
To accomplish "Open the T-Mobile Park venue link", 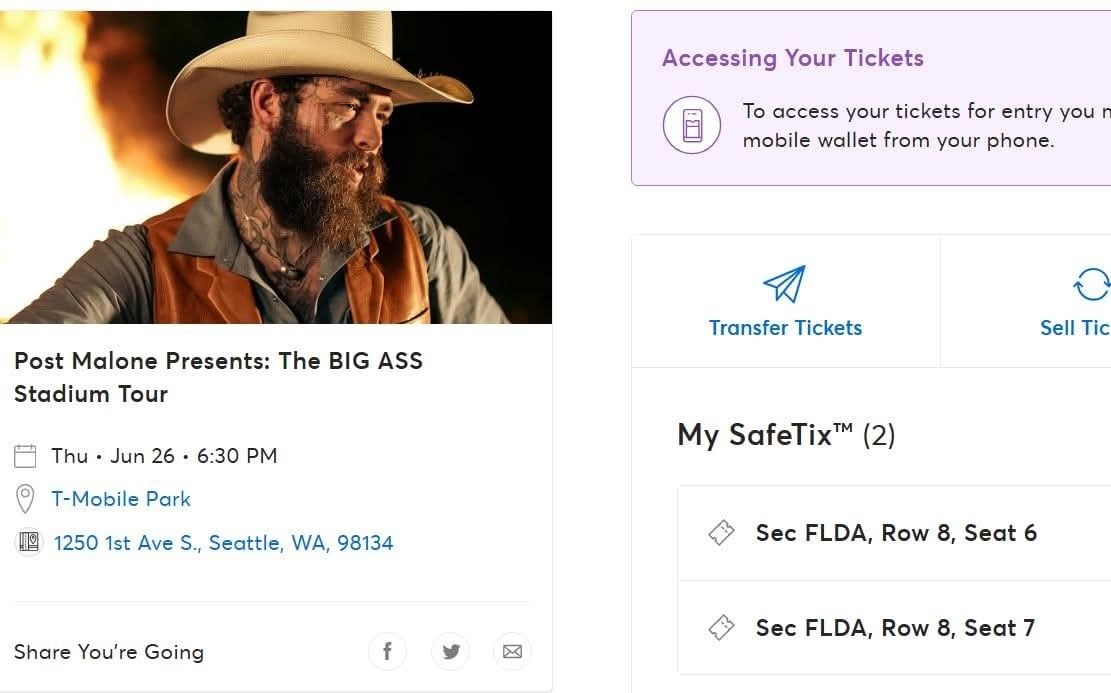I will click(121, 499).
